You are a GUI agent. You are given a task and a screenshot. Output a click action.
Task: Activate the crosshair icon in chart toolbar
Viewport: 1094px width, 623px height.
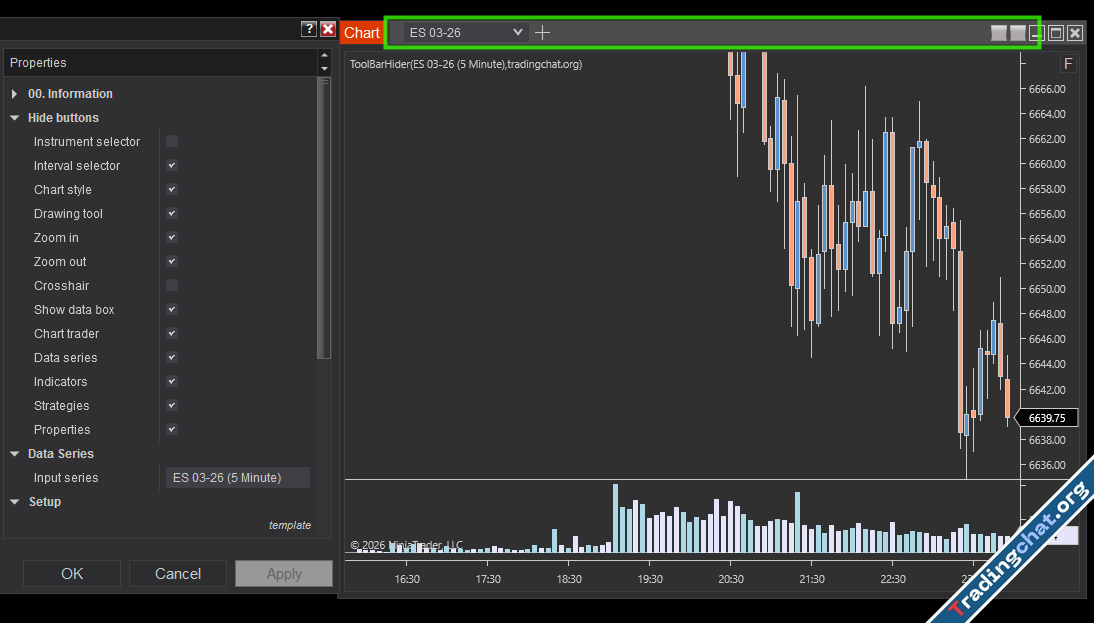click(542, 32)
